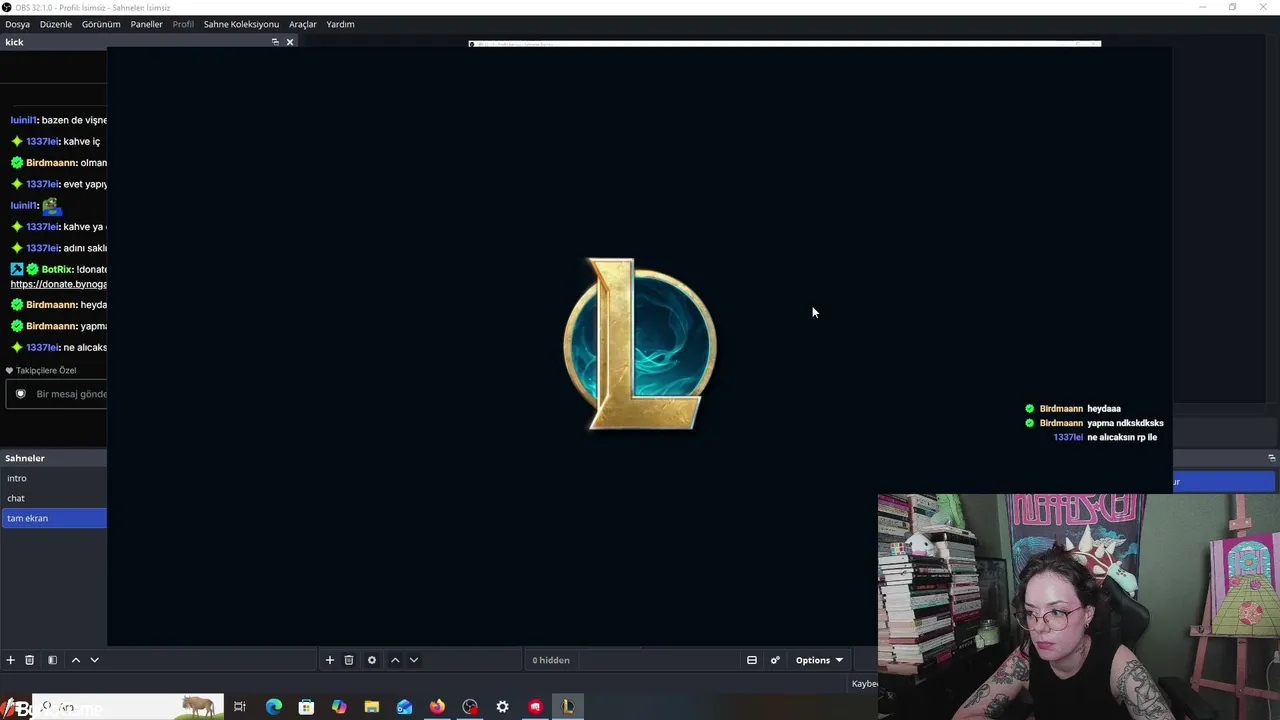
Task: Add a new source with the plus icon left of '0 hidden'
Action: point(329,660)
